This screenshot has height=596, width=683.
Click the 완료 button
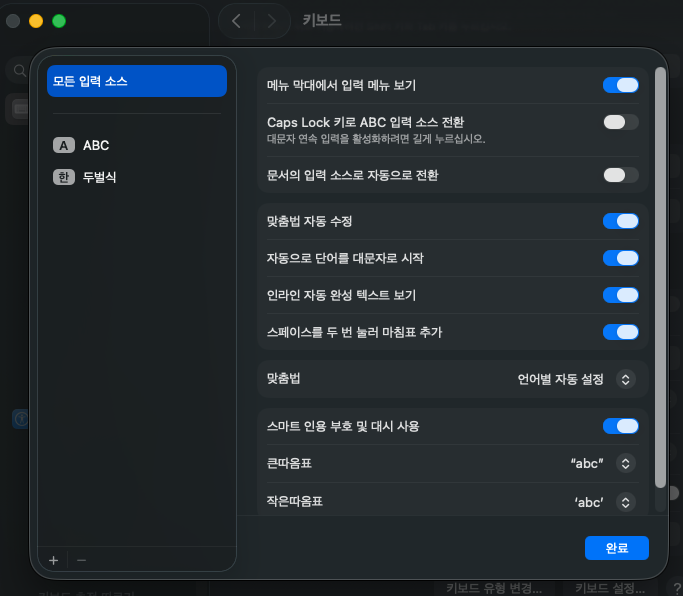617,548
